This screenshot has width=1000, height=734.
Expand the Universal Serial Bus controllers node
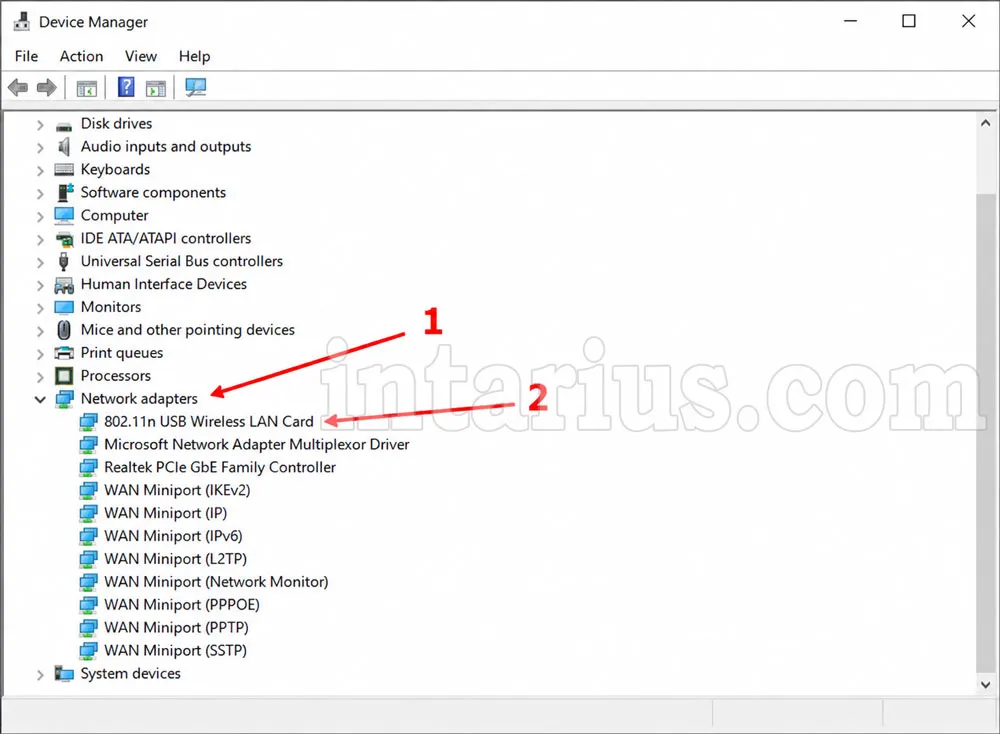point(40,262)
